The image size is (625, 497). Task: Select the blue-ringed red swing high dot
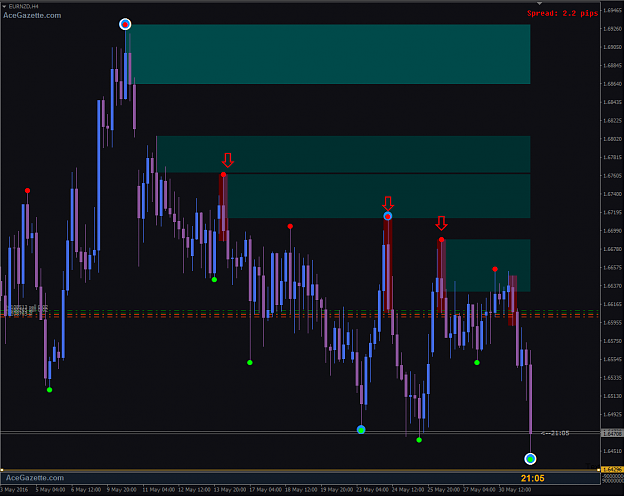387,216
